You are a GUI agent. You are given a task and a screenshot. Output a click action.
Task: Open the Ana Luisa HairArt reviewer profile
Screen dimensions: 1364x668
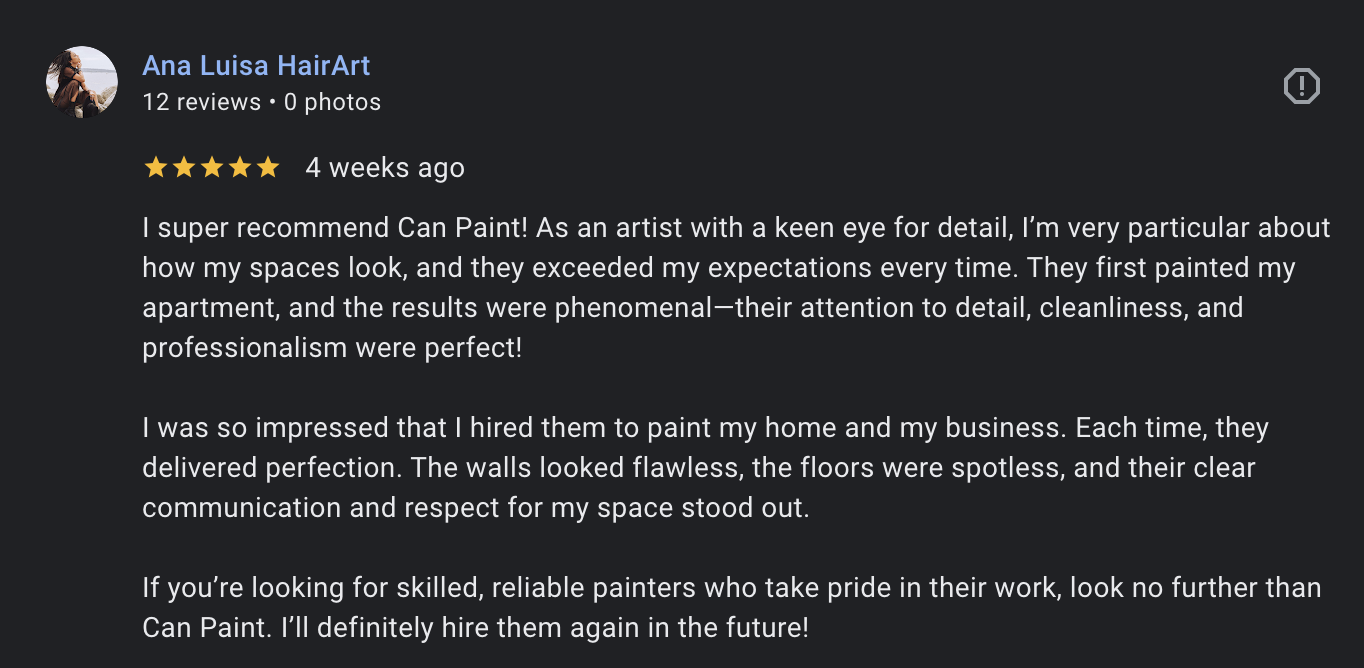256,66
